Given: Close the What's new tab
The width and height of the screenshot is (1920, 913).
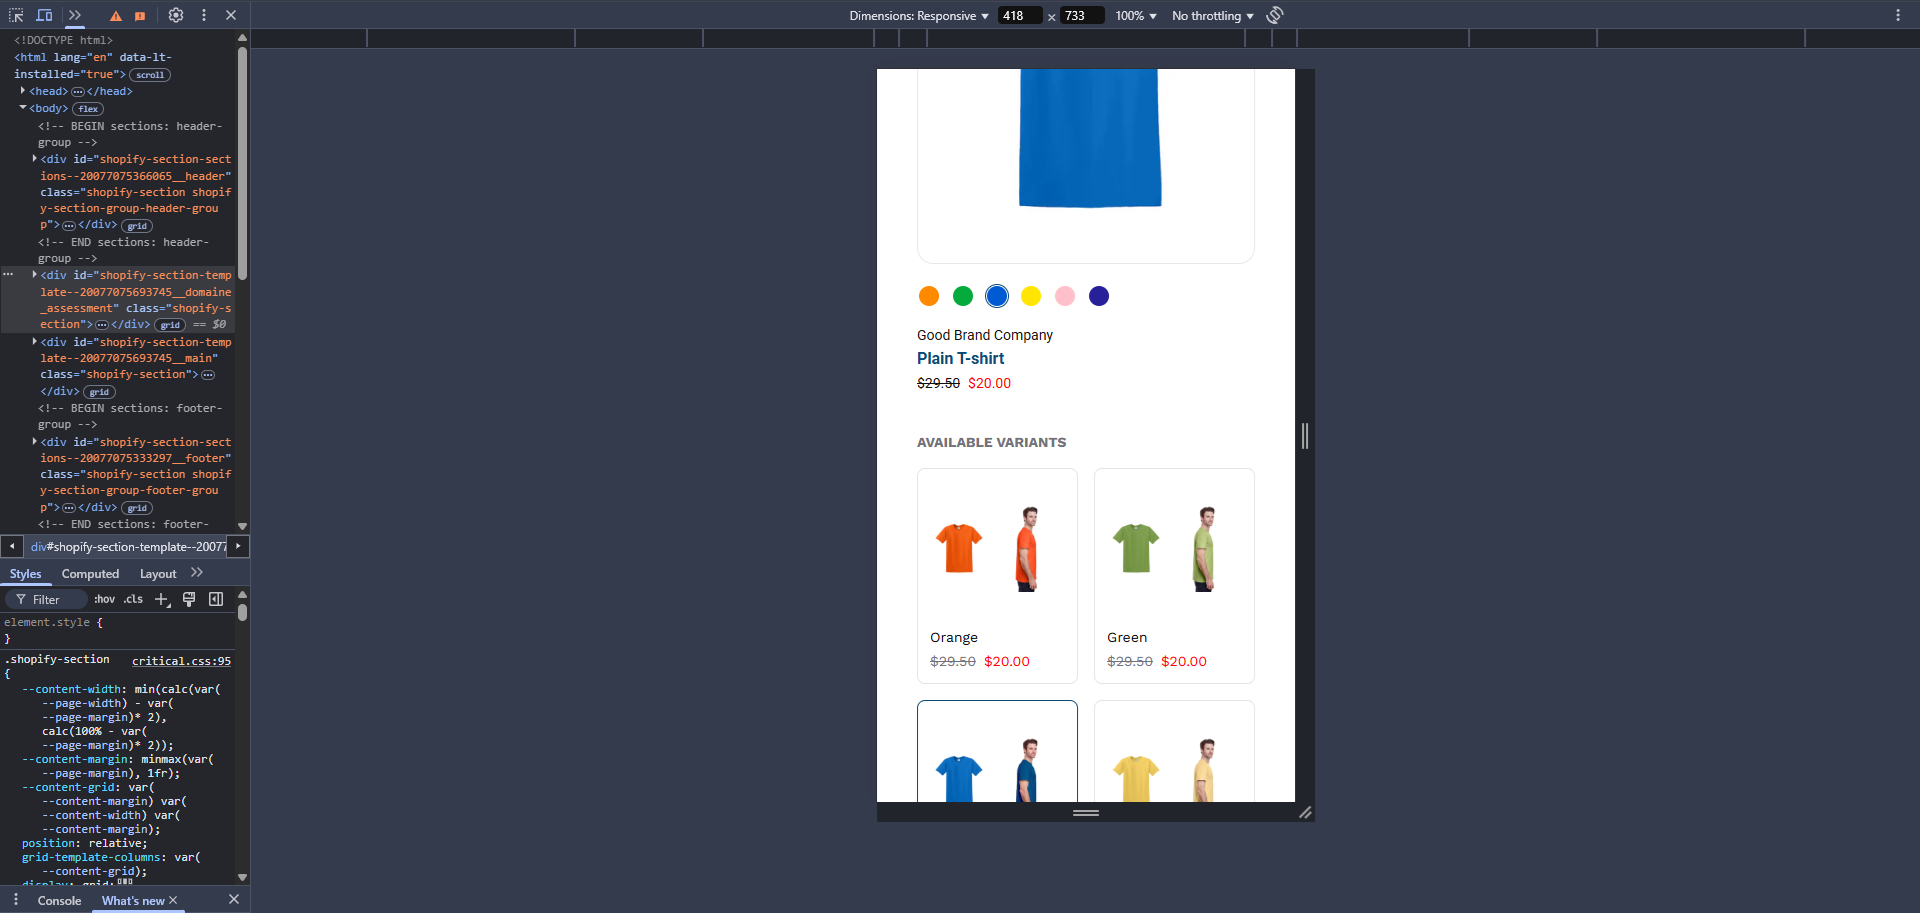Looking at the screenshot, I should pos(173,901).
